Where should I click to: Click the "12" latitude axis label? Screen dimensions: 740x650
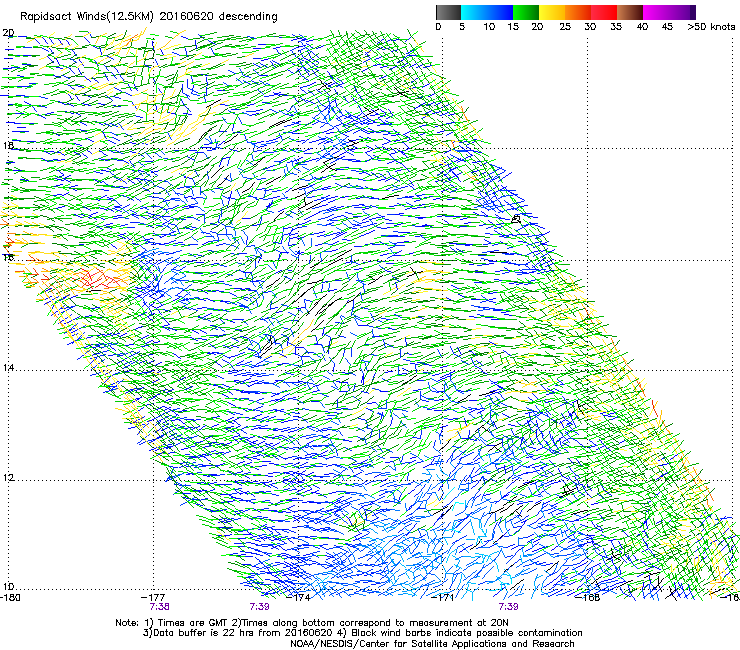[8, 478]
